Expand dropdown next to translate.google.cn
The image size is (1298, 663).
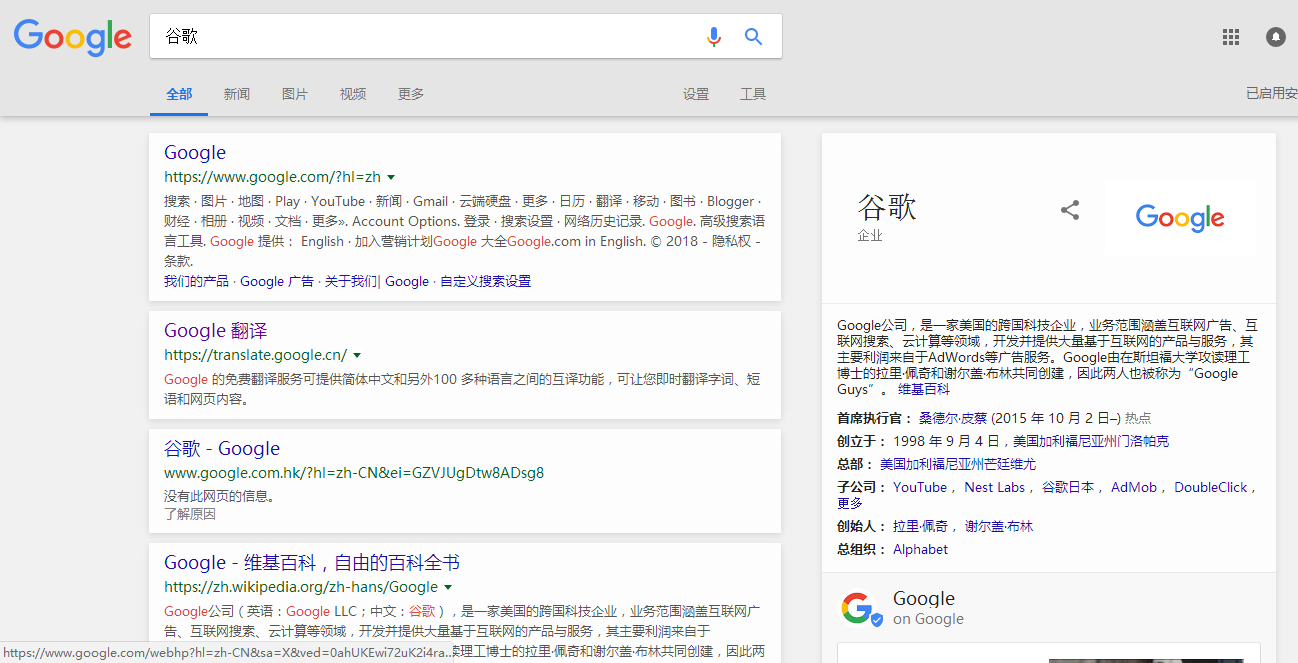pyautogui.click(x=357, y=355)
